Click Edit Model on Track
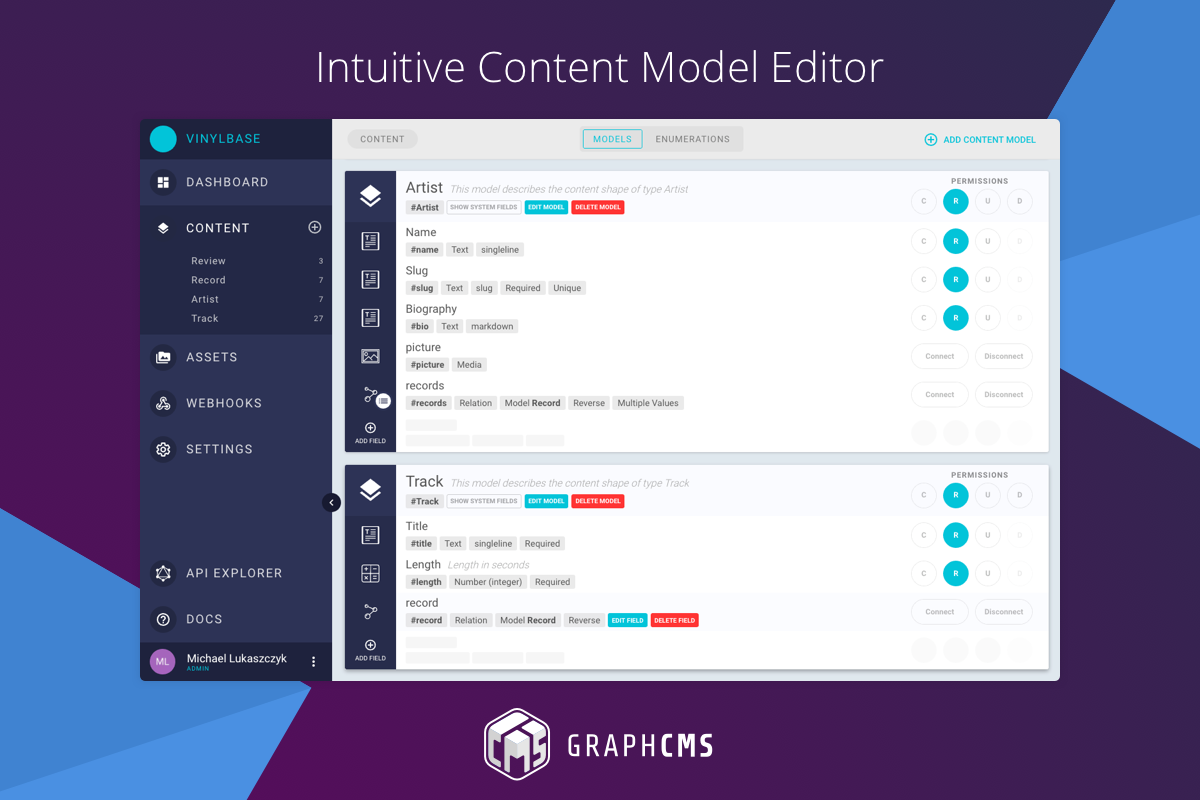 546,501
